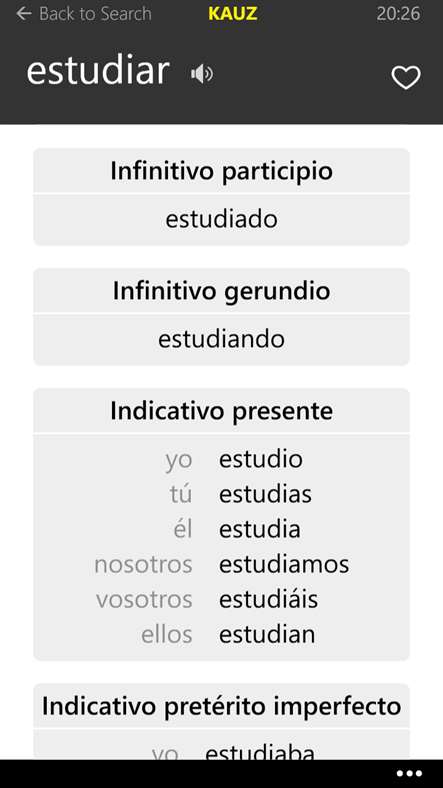The height and width of the screenshot is (788, 443).
Task: Select the Infinitivo participio header
Action: point(222,171)
